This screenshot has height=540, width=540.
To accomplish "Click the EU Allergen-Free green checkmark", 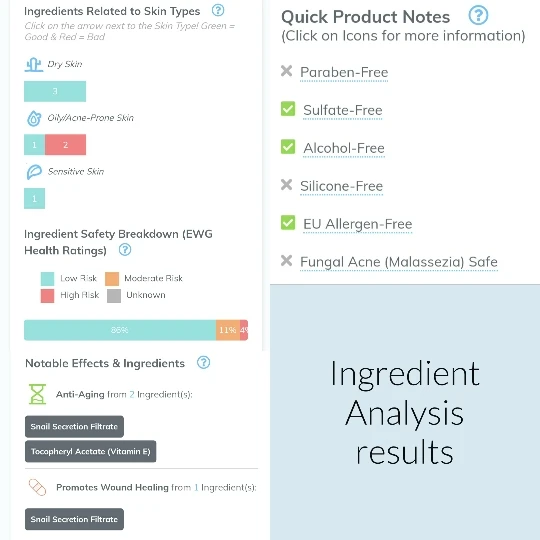I will [288, 222].
